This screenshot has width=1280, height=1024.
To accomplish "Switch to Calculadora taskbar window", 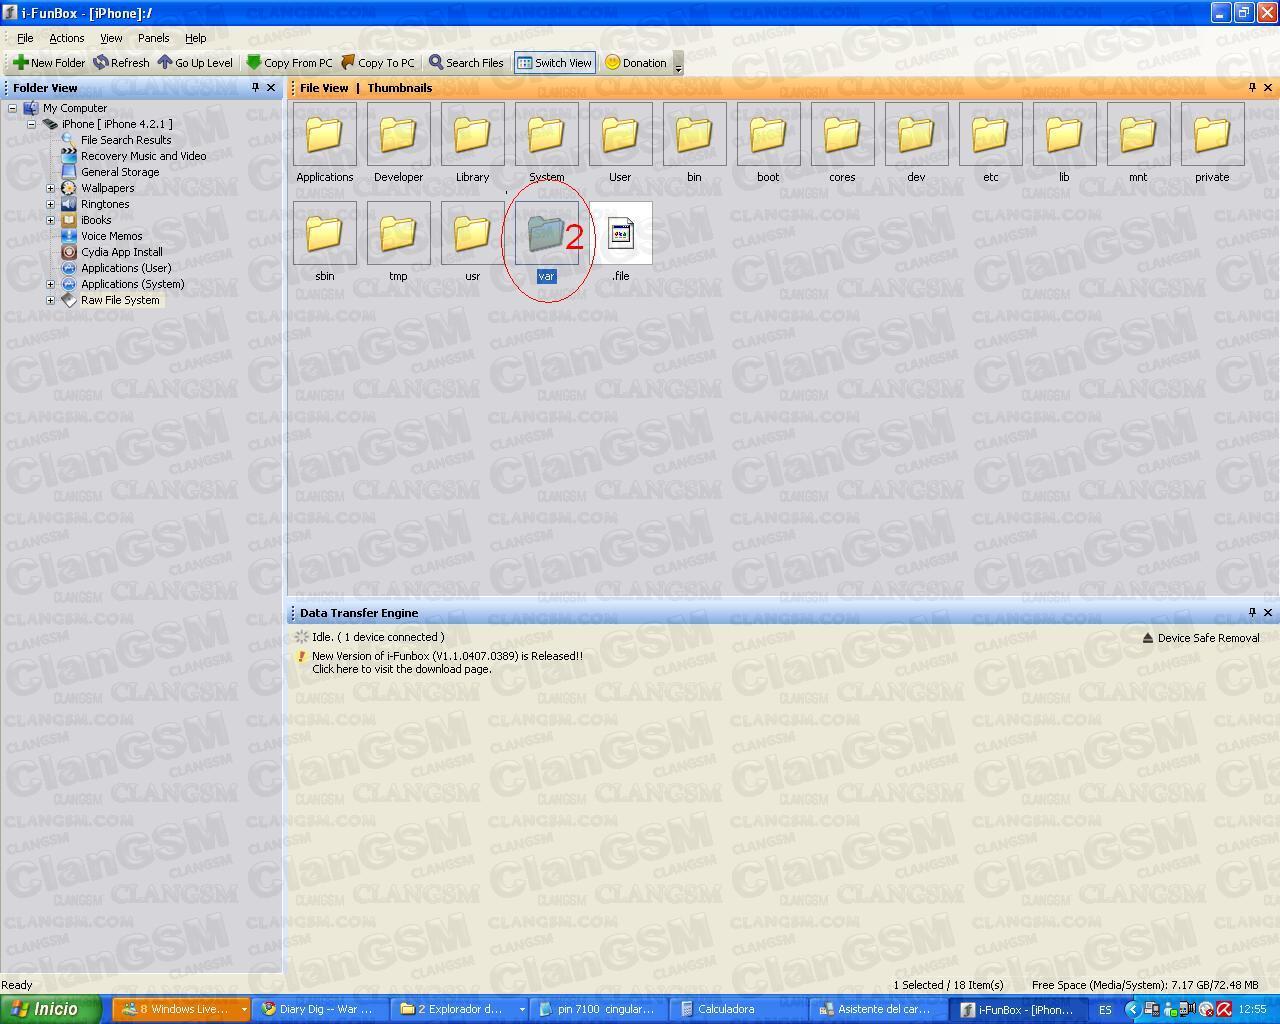I will point(737,1009).
